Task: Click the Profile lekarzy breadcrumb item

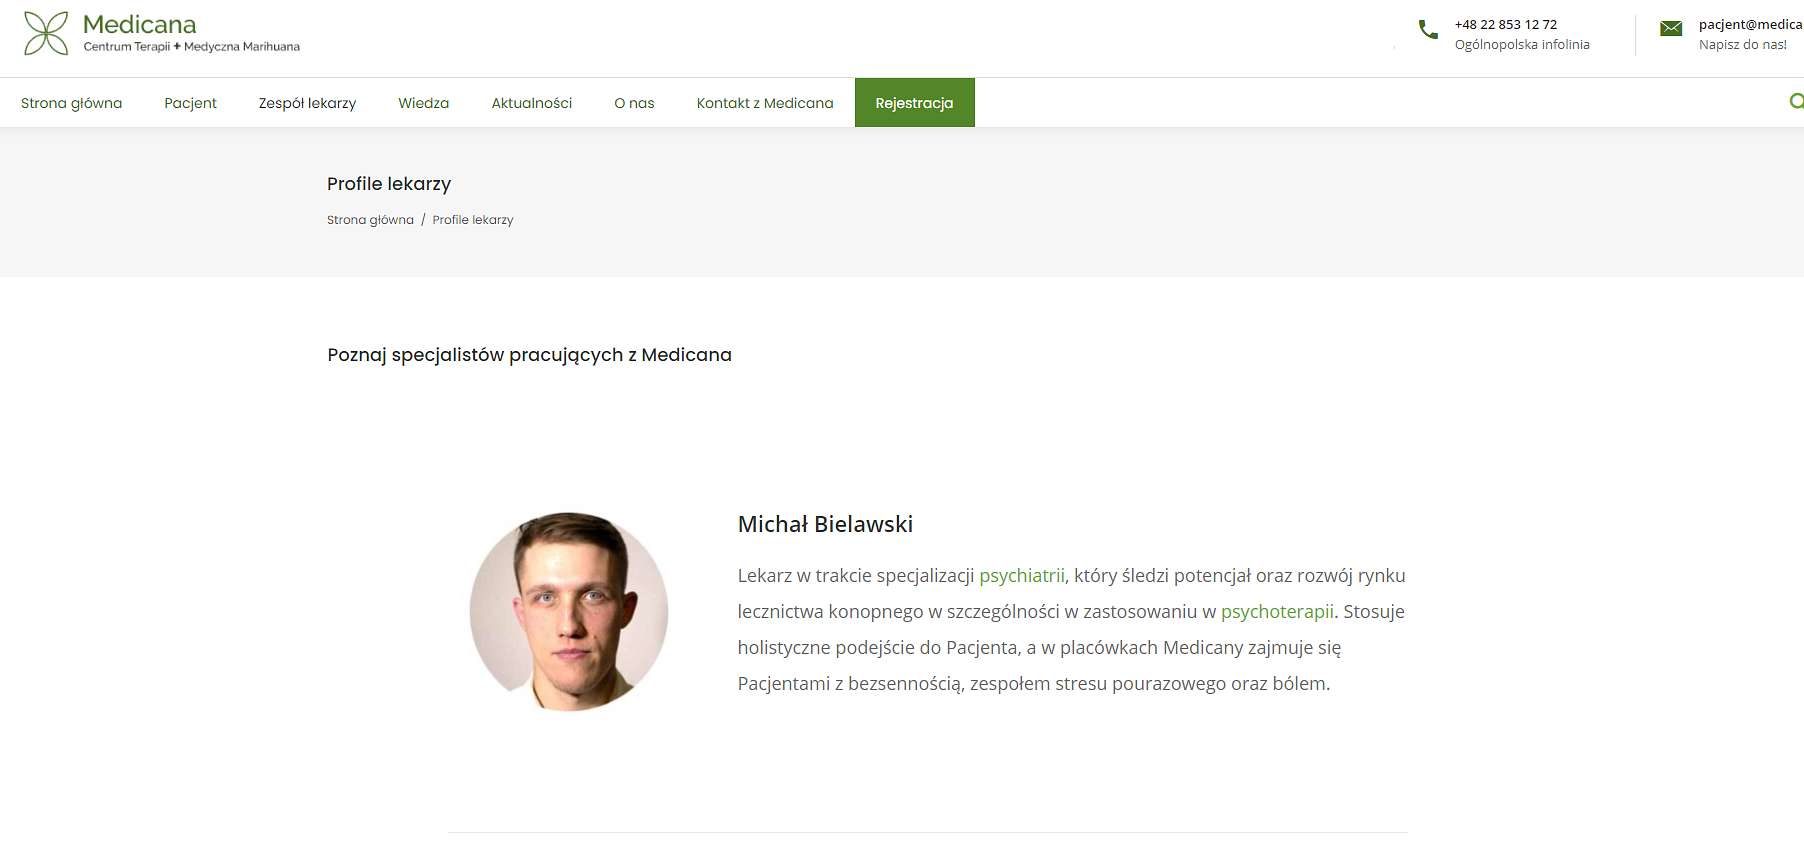Action: [473, 220]
